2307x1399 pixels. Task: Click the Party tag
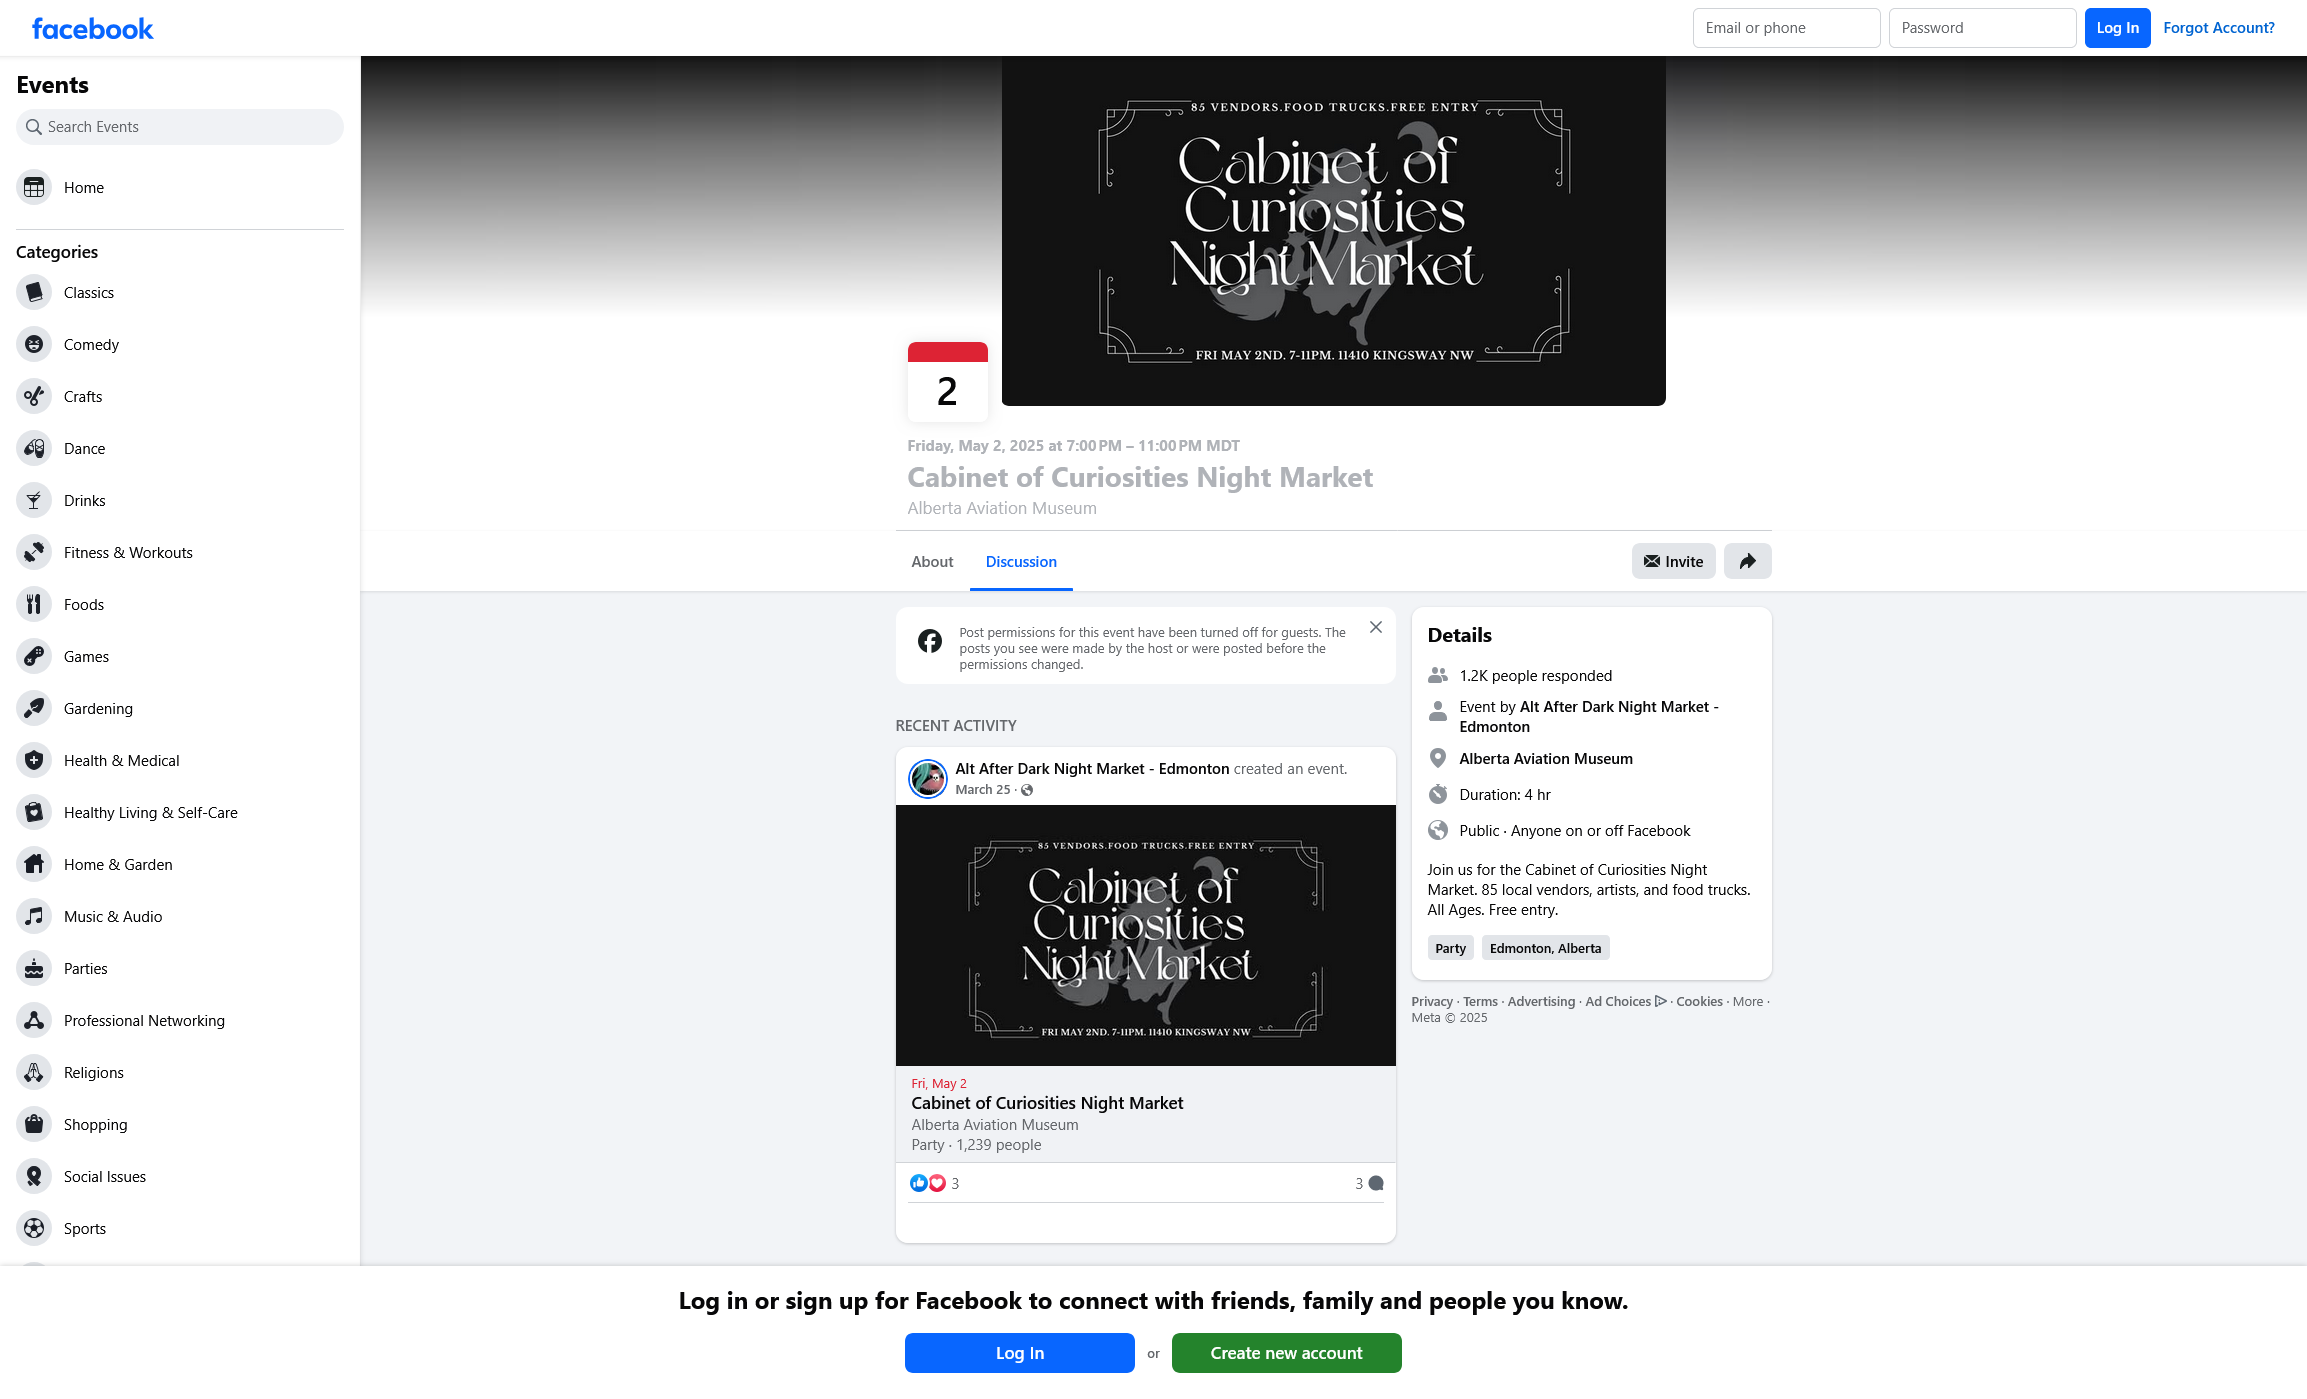click(1450, 948)
